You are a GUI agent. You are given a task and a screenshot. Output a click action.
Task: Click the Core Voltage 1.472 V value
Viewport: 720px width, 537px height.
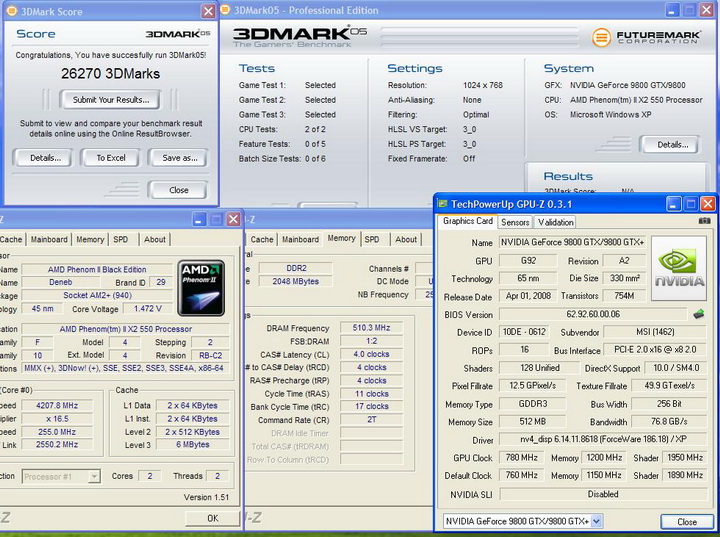coord(147,309)
